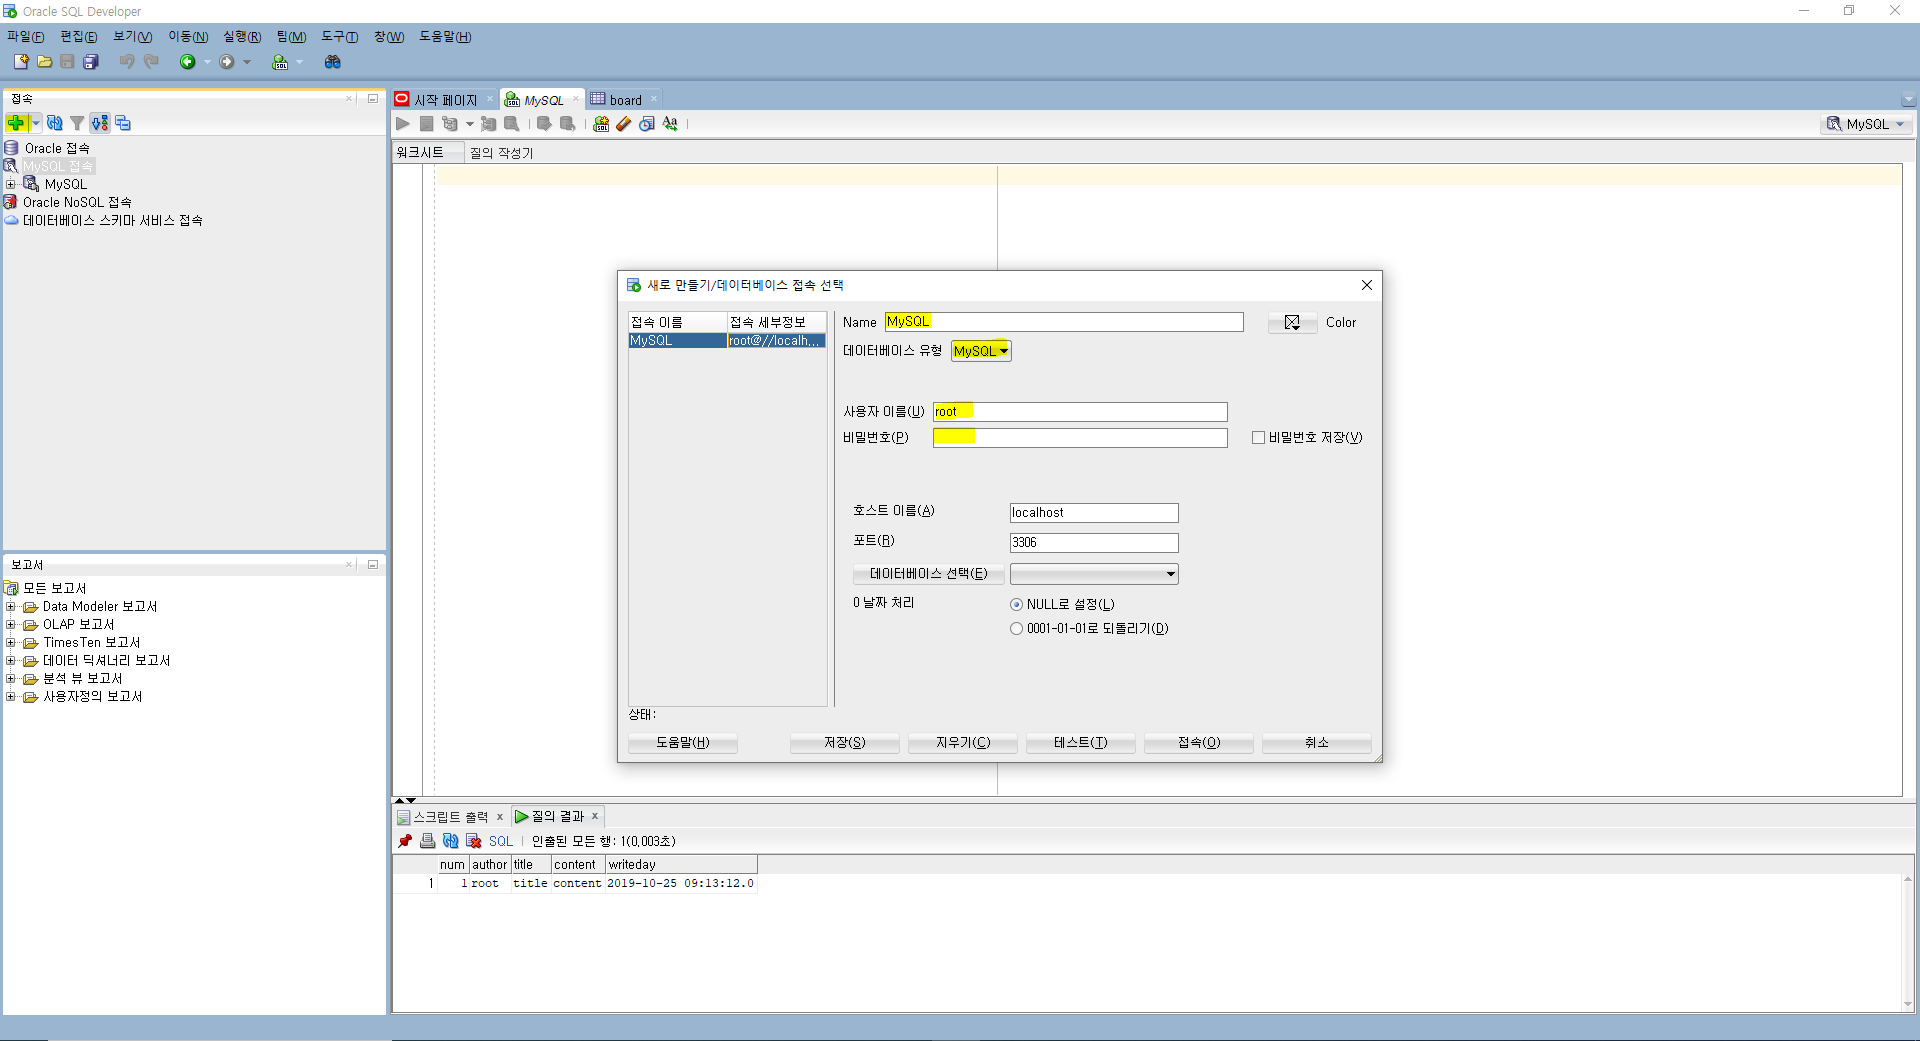Click the Open folder icon in main toolbar

coord(44,62)
